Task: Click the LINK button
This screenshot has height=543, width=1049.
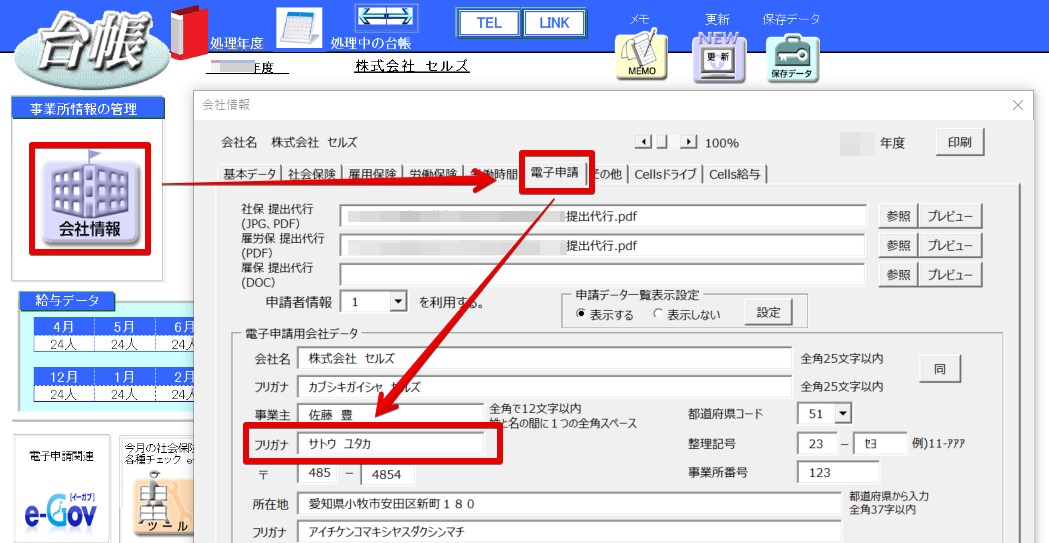Action: (554, 23)
